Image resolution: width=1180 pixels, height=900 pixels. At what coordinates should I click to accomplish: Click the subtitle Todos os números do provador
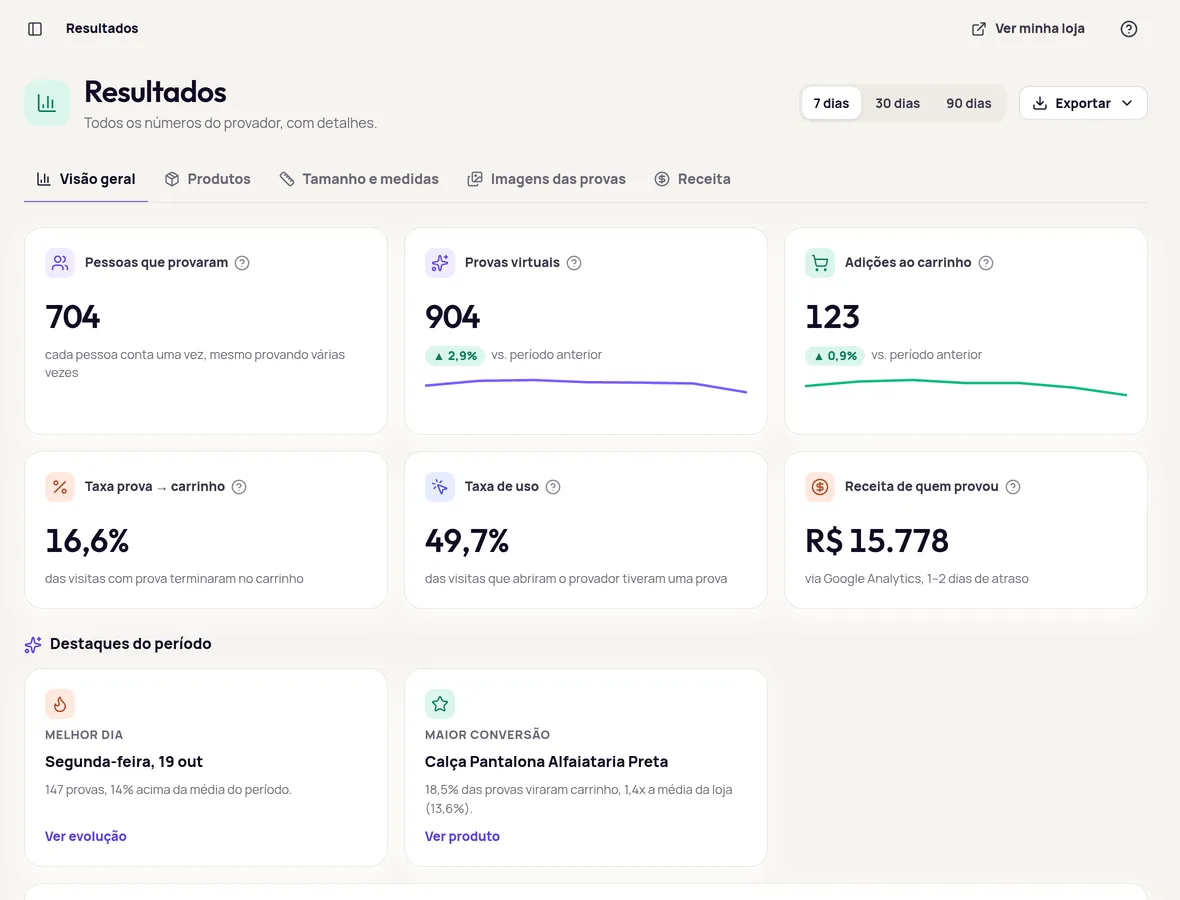point(230,123)
